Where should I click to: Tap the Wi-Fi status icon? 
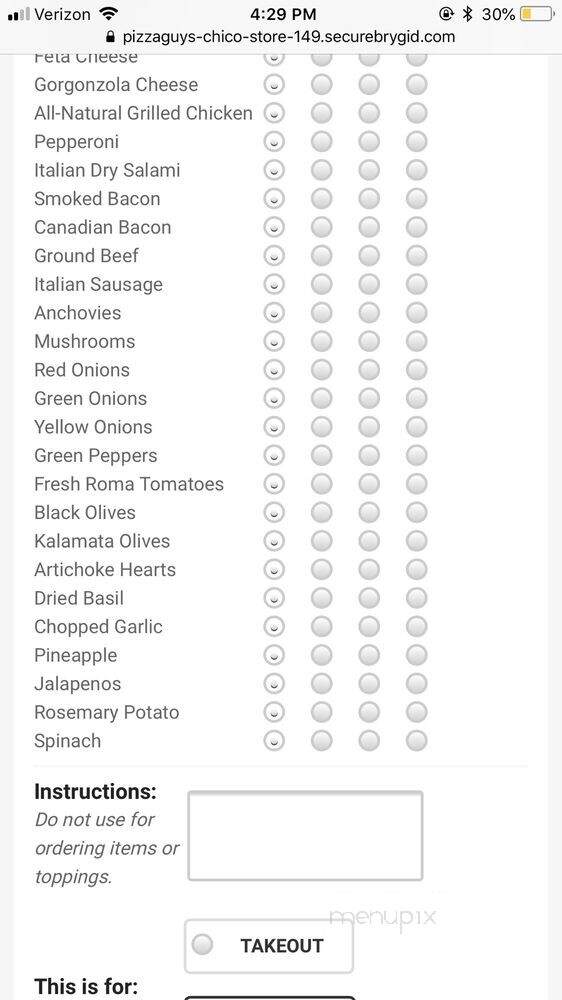point(109,13)
